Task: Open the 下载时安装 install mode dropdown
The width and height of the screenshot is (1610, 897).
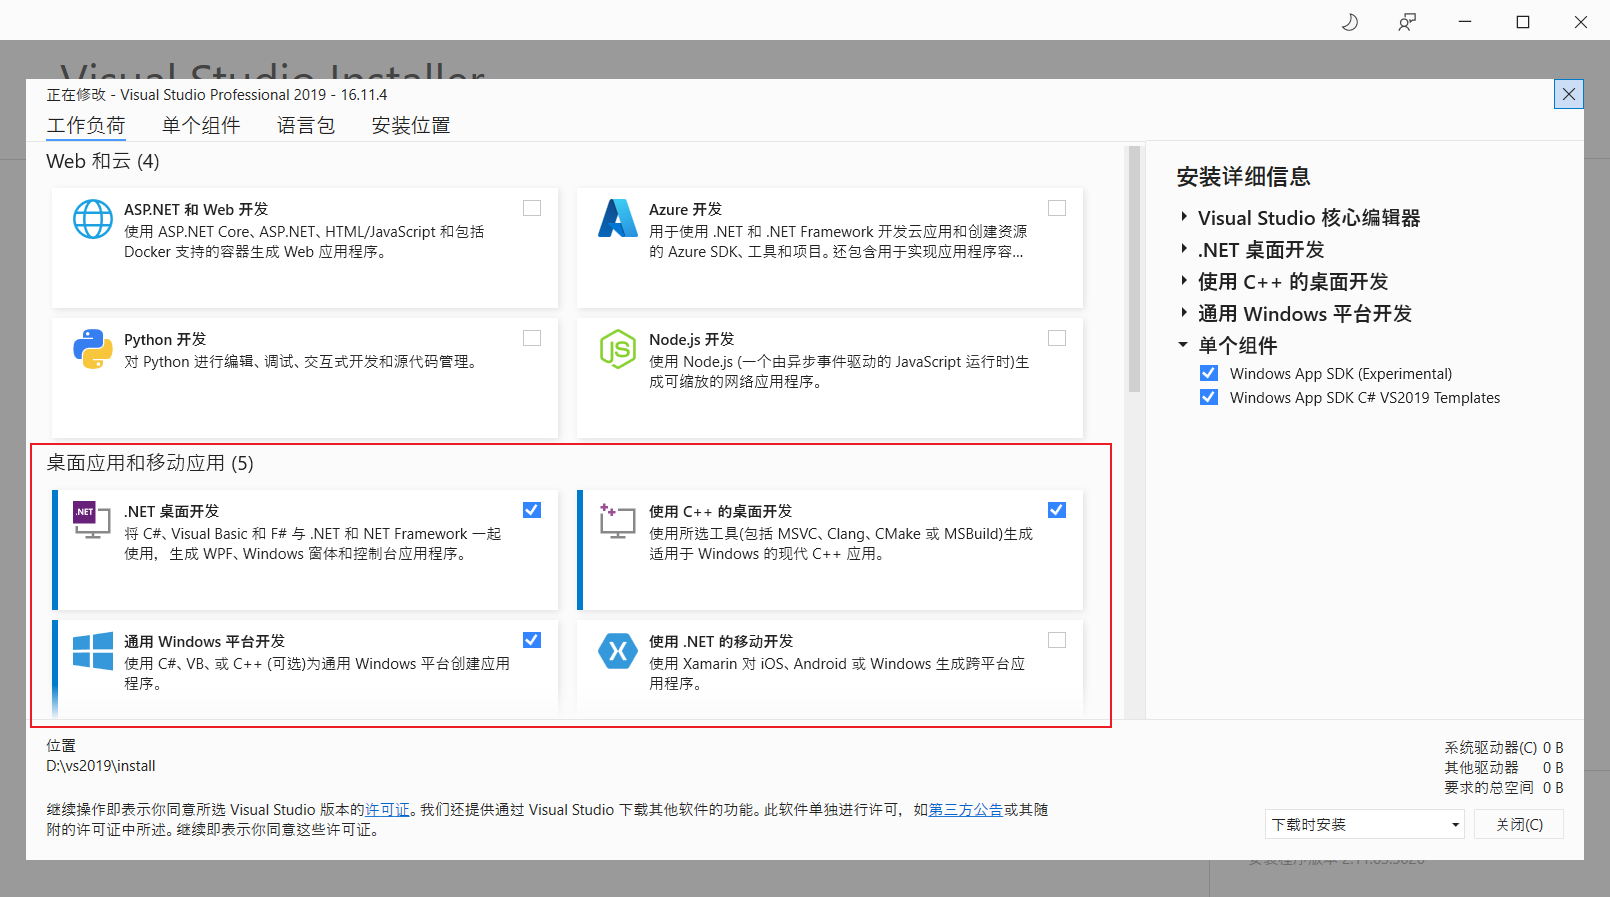Action: (1365, 825)
